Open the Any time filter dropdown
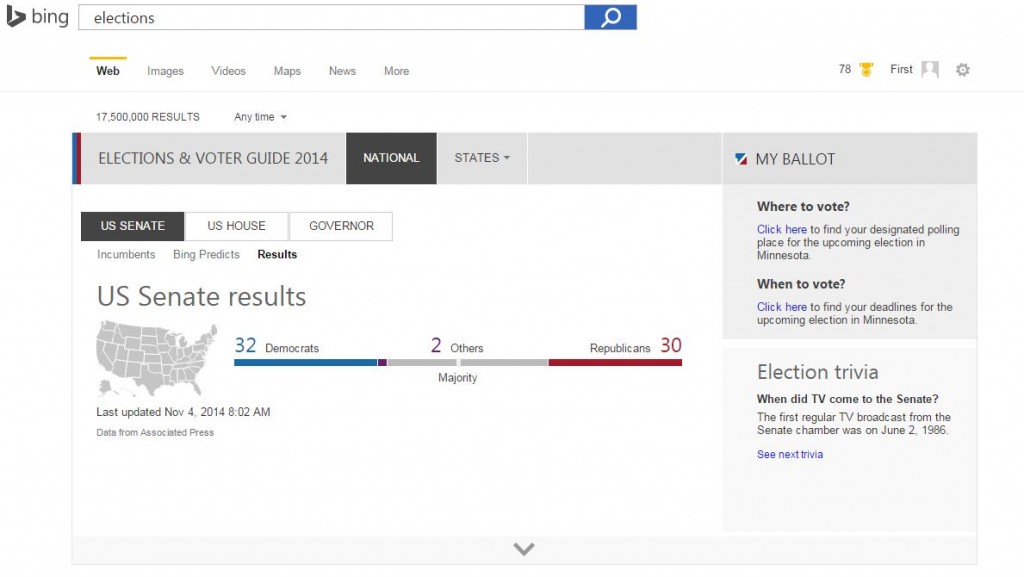This screenshot has height=577, width=1024. (261, 117)
